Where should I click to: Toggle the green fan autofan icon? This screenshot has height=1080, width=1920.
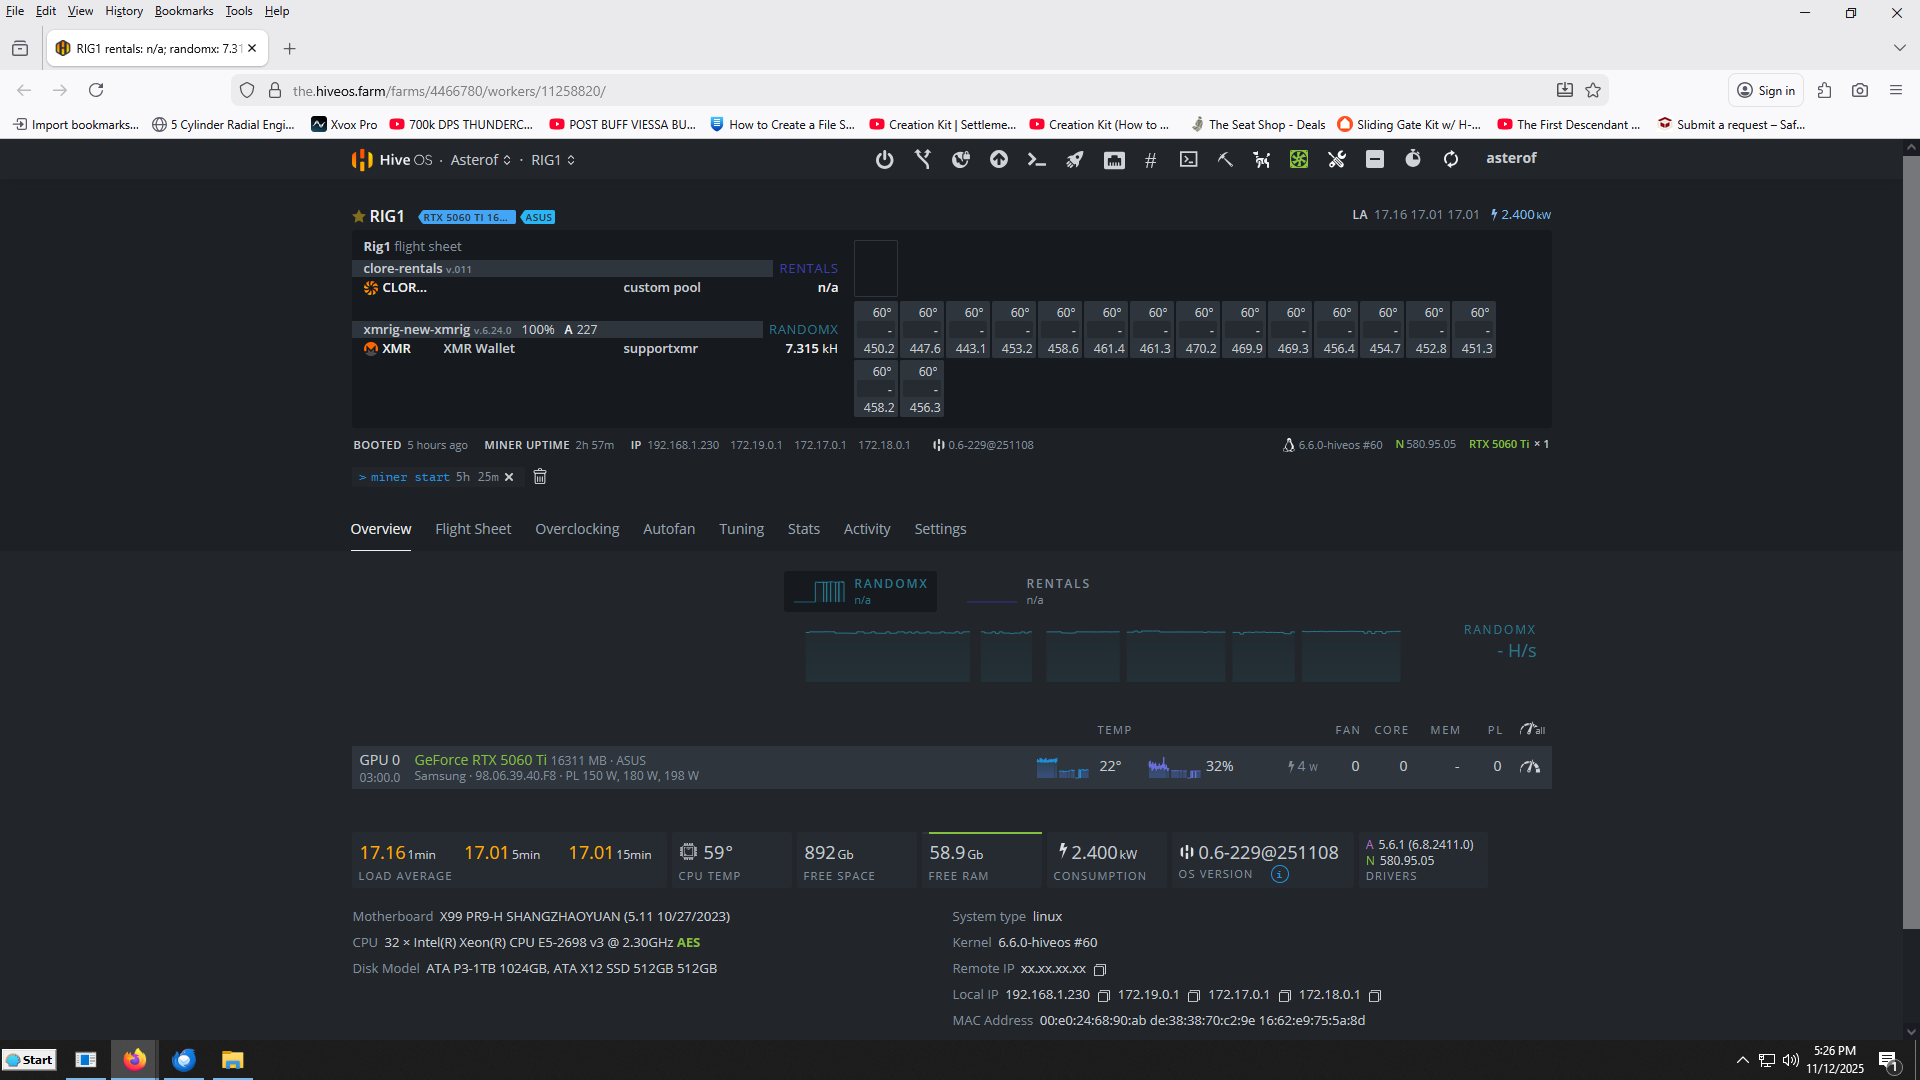pyautogui.click(x=1298, y=160)
